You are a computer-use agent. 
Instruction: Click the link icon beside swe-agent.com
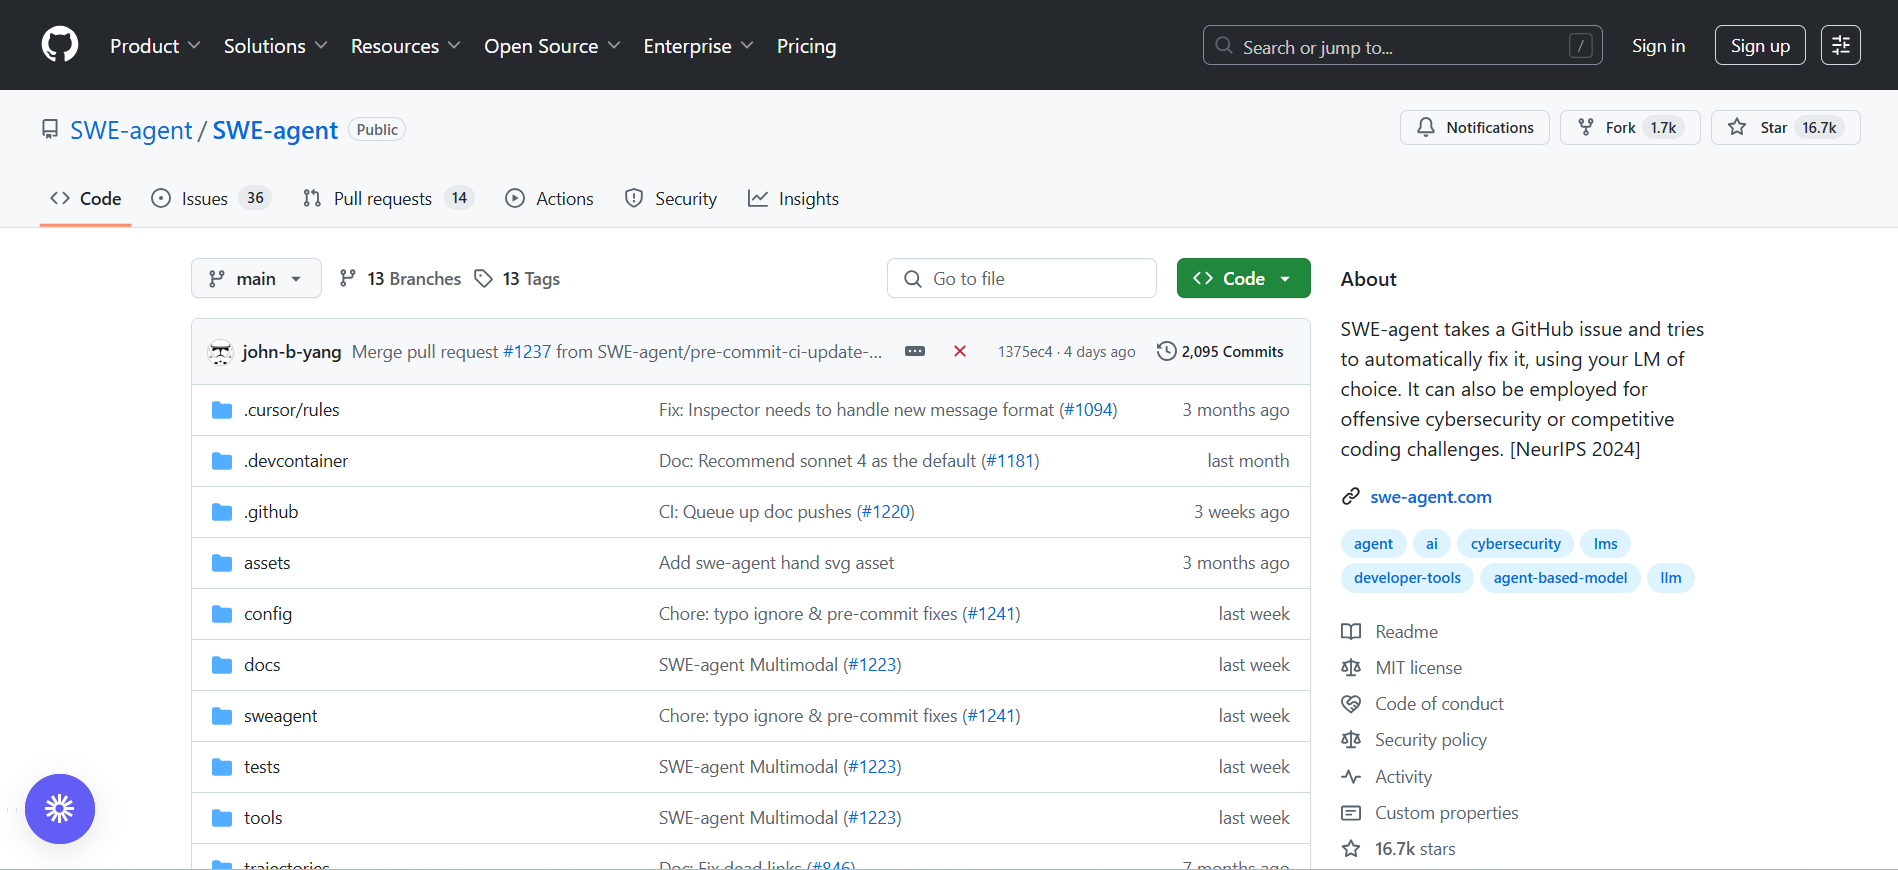pyautogui.click(x=1351, y=497)
